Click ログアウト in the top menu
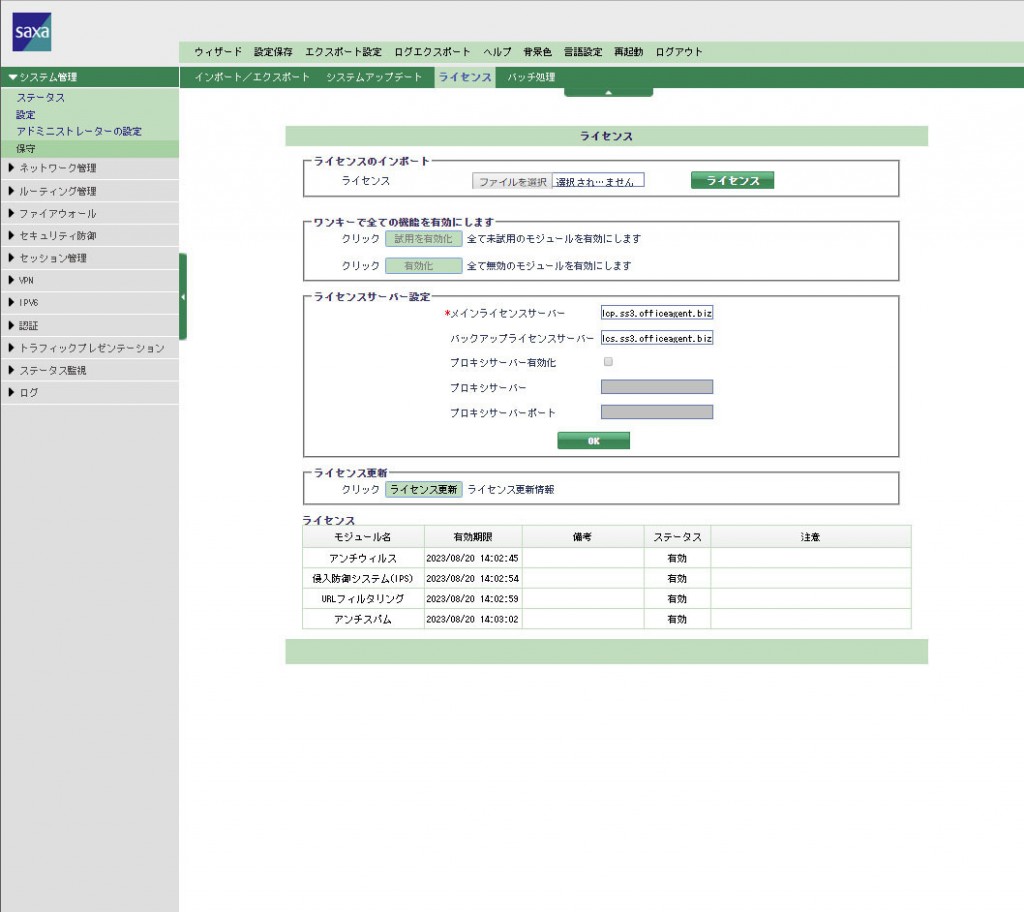Viewport: 1024px width, 912px height. [679, 52]
